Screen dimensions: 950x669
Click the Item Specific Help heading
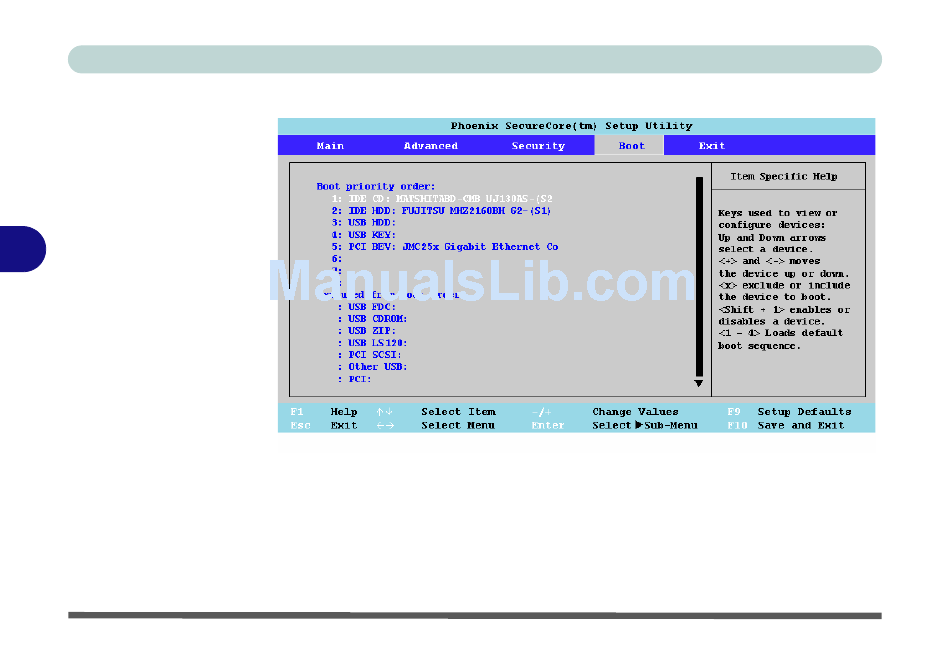point(784,176)
